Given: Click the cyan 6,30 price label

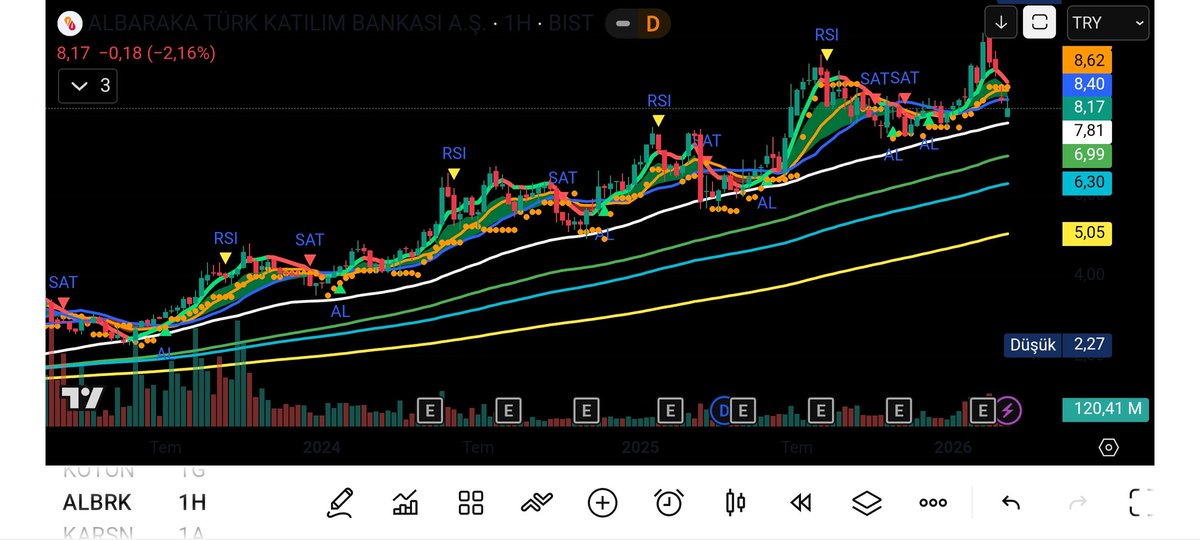Looking at the screenshot, I should point(1088,182).
